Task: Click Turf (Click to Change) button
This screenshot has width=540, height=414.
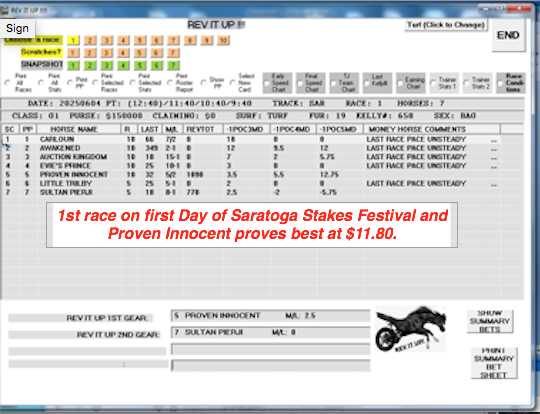Action: [x=446, y=25]
